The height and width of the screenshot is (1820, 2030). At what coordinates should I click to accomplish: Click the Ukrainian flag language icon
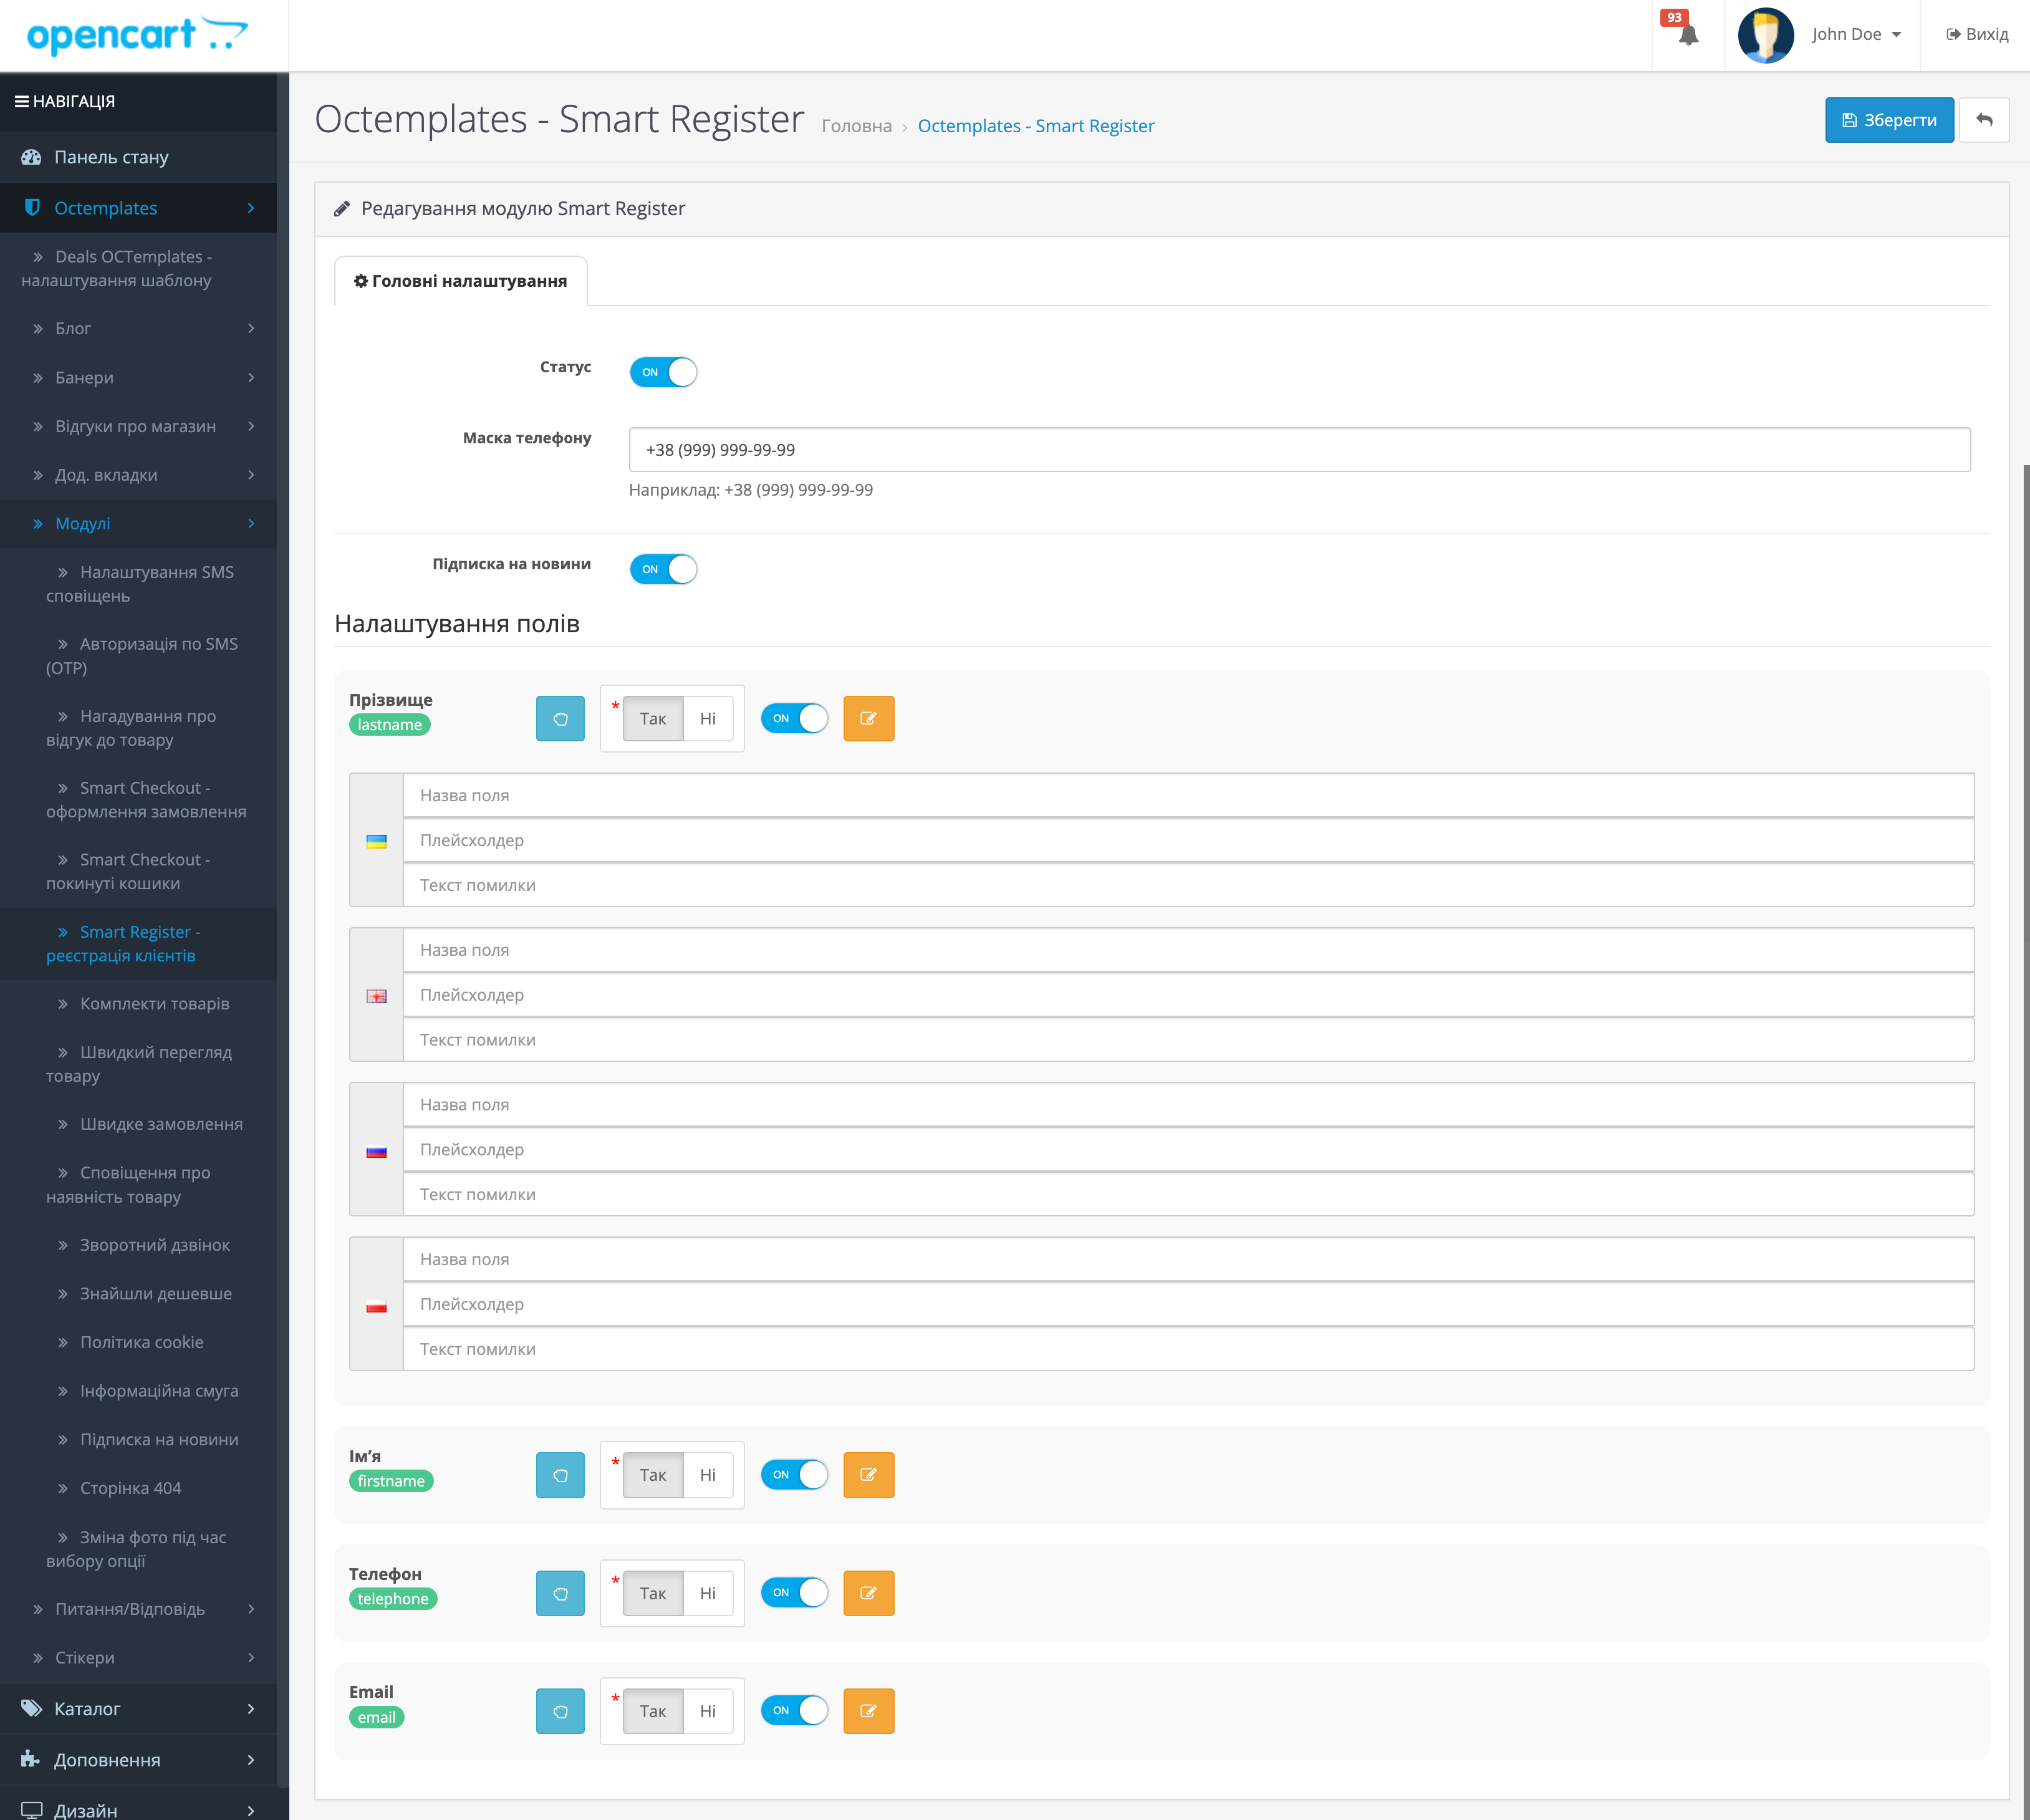[x=376, y=841]
